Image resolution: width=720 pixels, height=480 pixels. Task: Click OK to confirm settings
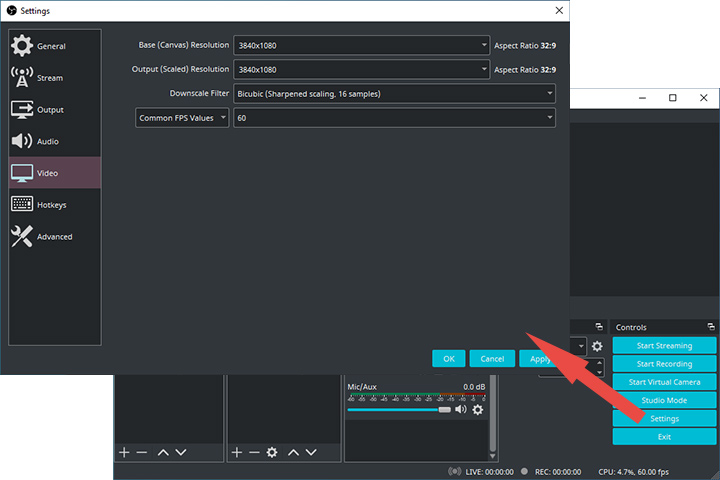tap(449, 358)
